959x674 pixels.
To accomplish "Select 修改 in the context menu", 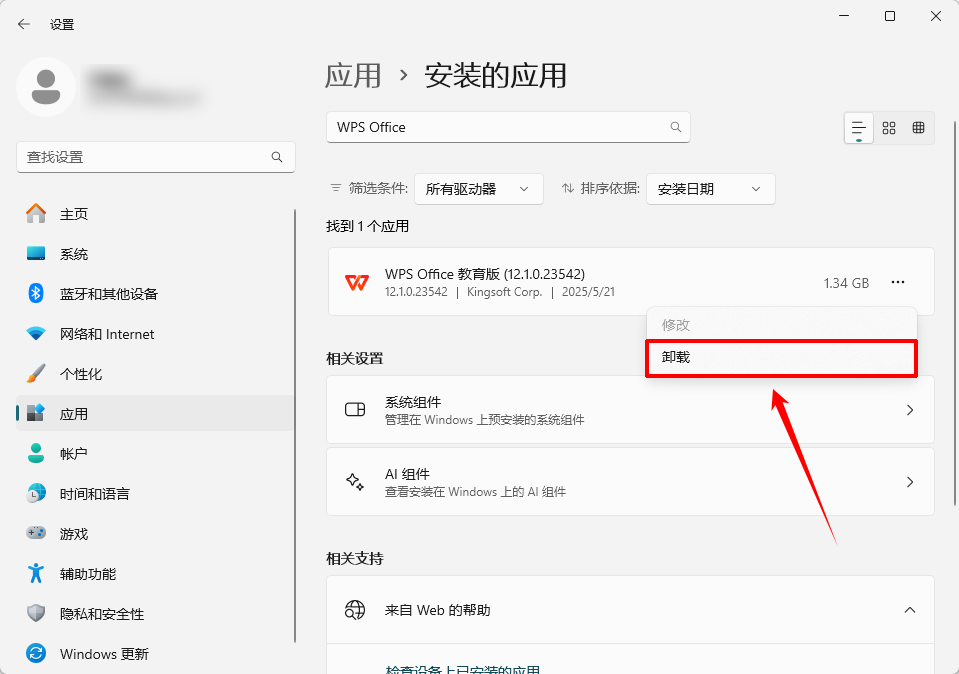I will pos(781,325).
